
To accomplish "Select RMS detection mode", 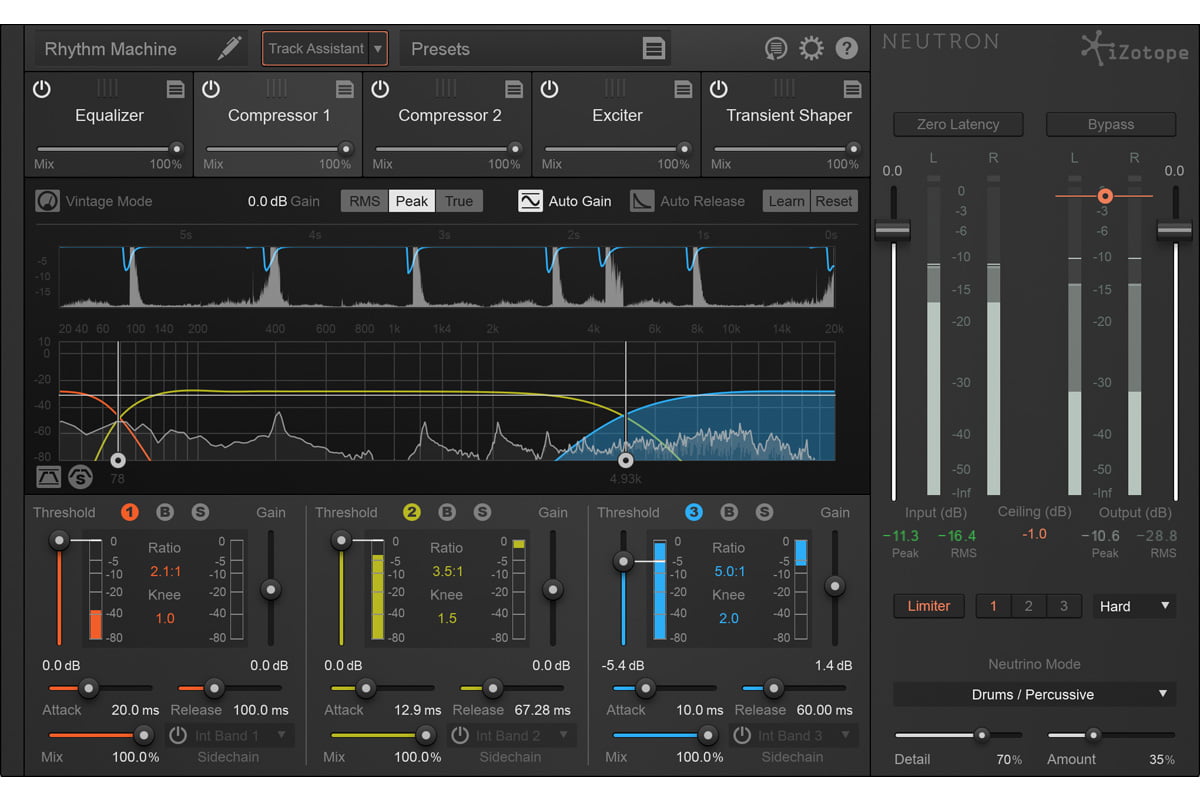I will [365, 201].
